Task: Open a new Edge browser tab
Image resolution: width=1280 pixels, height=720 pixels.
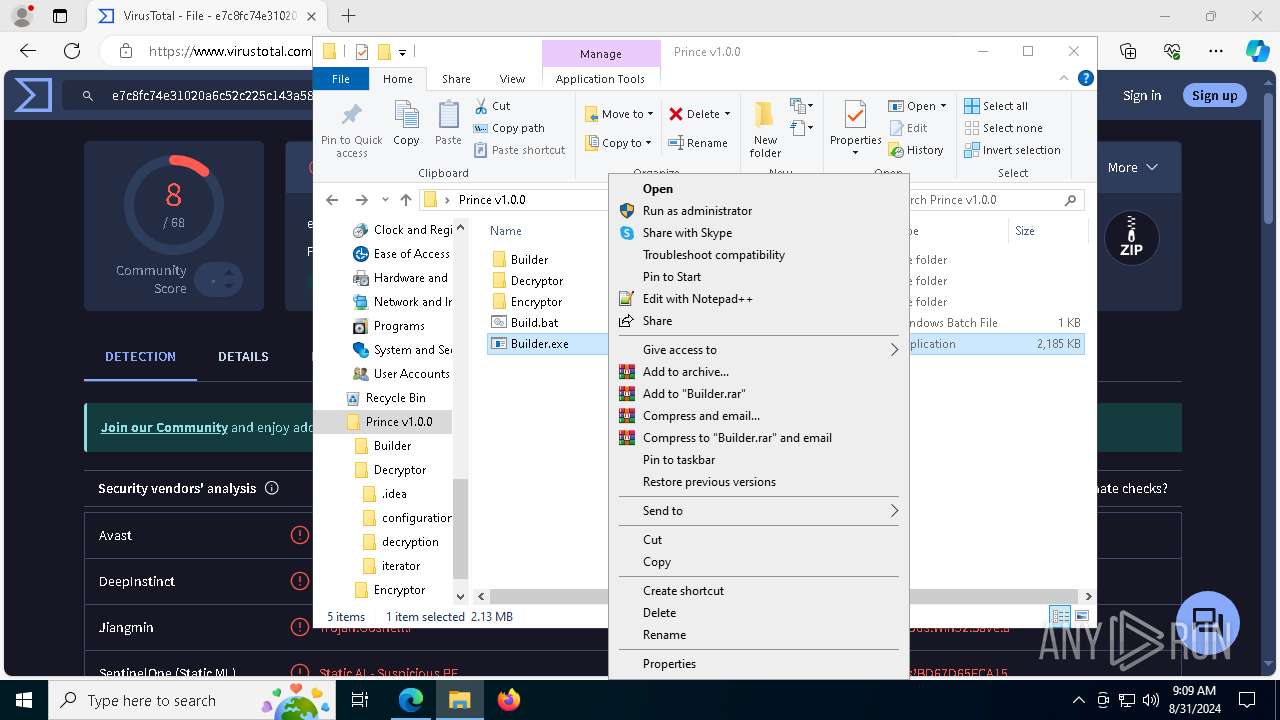Action: click(x=348, y=16)
